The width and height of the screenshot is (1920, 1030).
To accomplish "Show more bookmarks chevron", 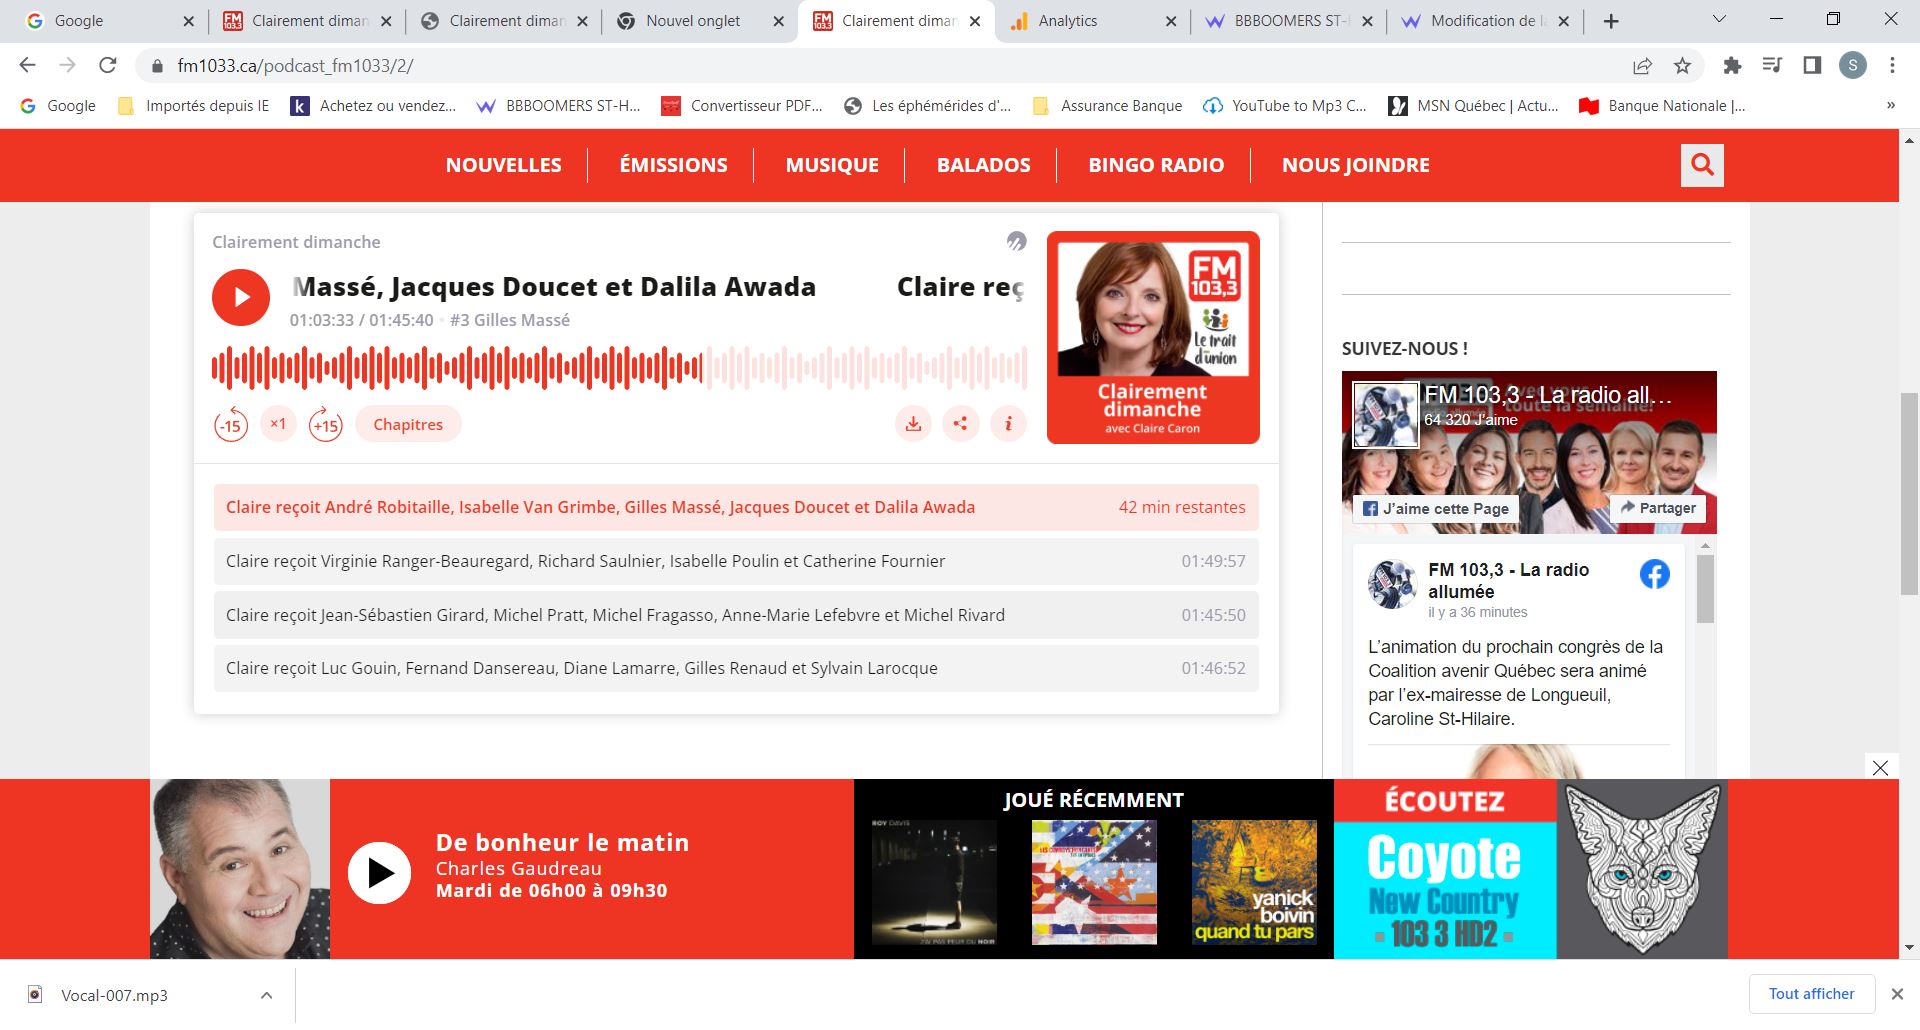I will 1890,106.
